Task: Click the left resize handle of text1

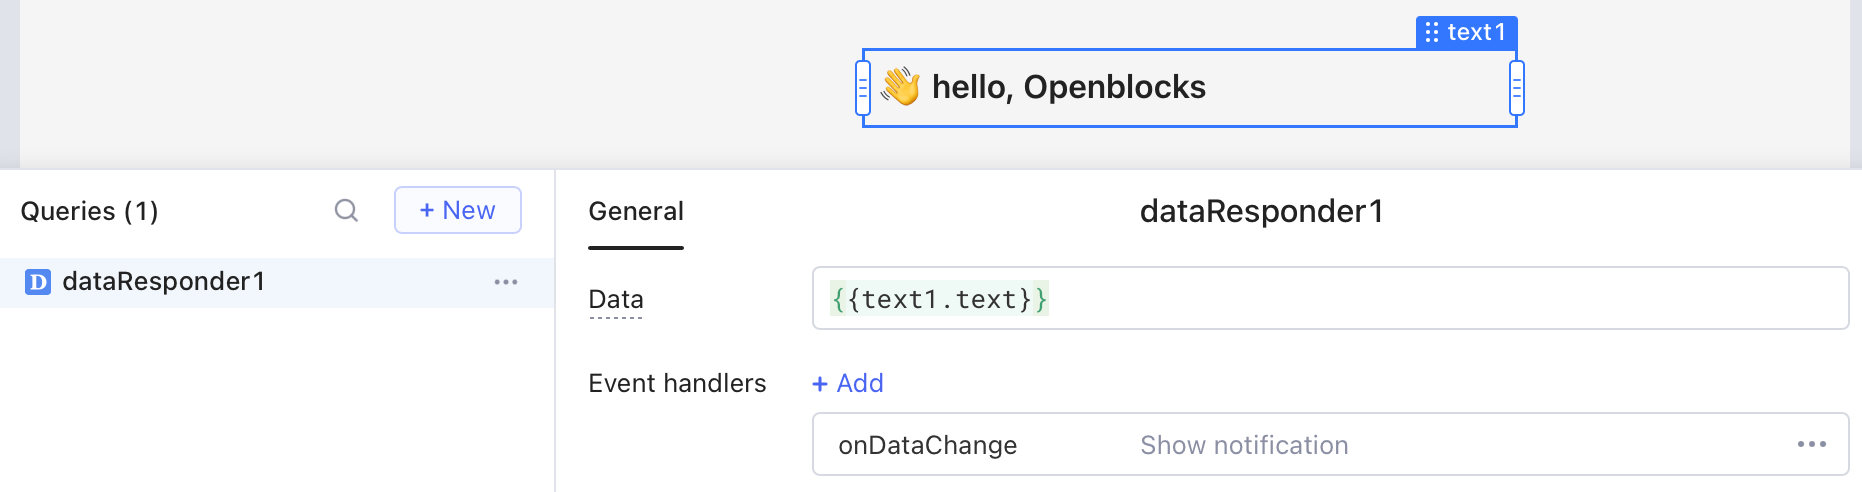Action: 863,88
